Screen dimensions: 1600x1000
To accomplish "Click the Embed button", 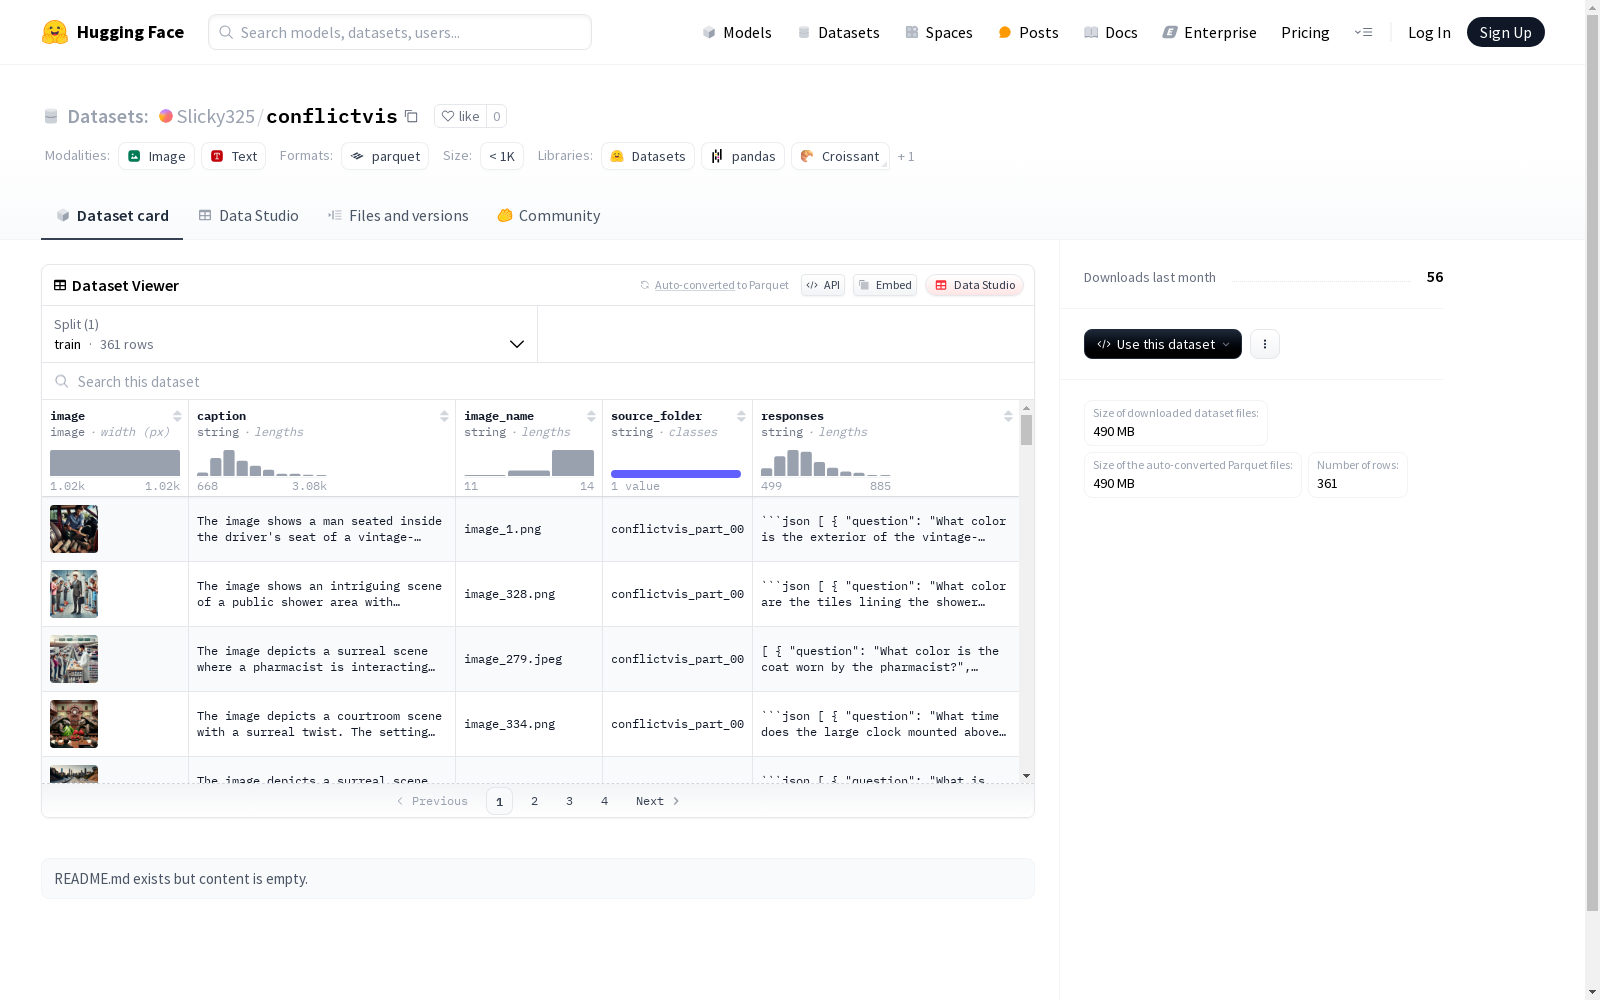I will tap(885, 285).
